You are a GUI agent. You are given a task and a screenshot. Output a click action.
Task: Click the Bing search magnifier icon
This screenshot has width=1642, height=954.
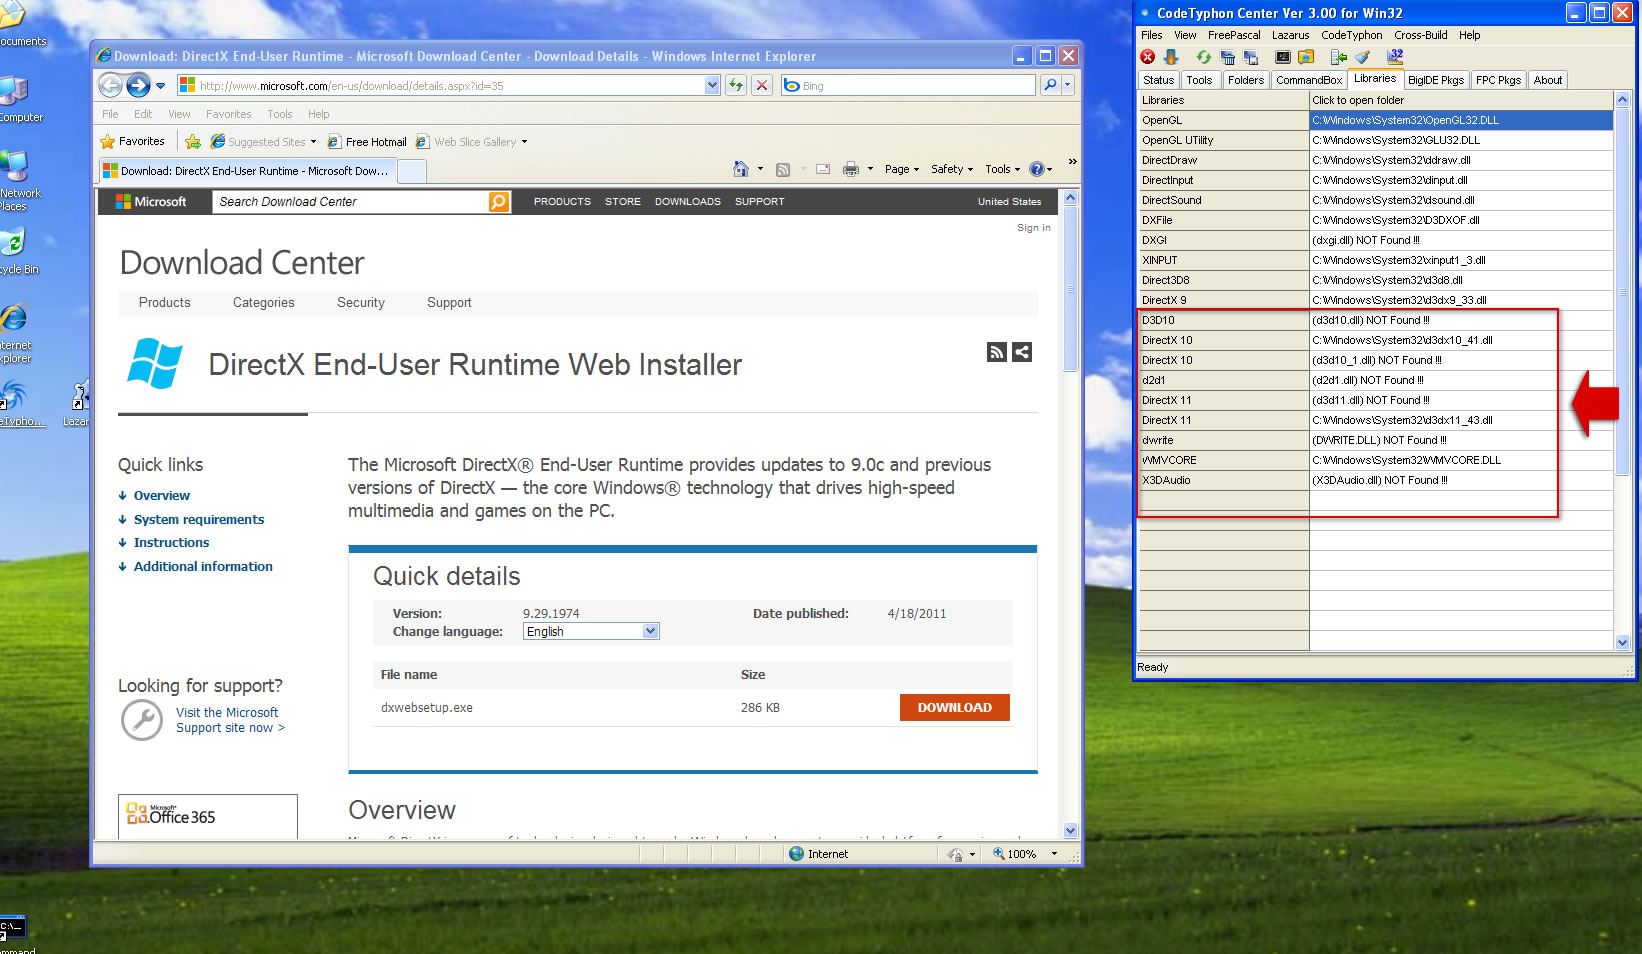(1050, 85)
